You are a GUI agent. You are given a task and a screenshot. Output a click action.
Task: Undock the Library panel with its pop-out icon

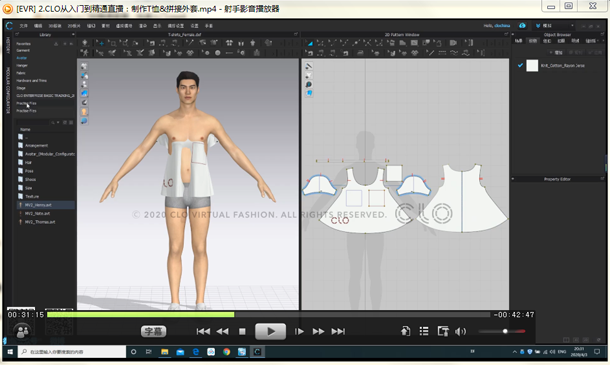[17, 35]
